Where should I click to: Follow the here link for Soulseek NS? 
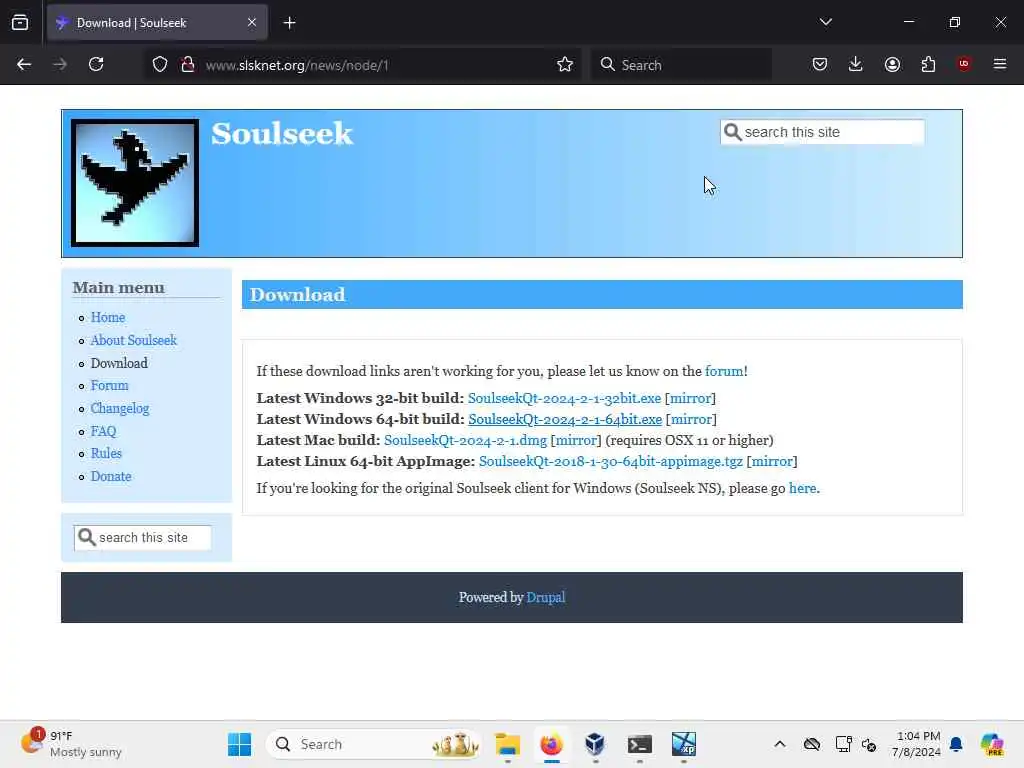point(803,488)
